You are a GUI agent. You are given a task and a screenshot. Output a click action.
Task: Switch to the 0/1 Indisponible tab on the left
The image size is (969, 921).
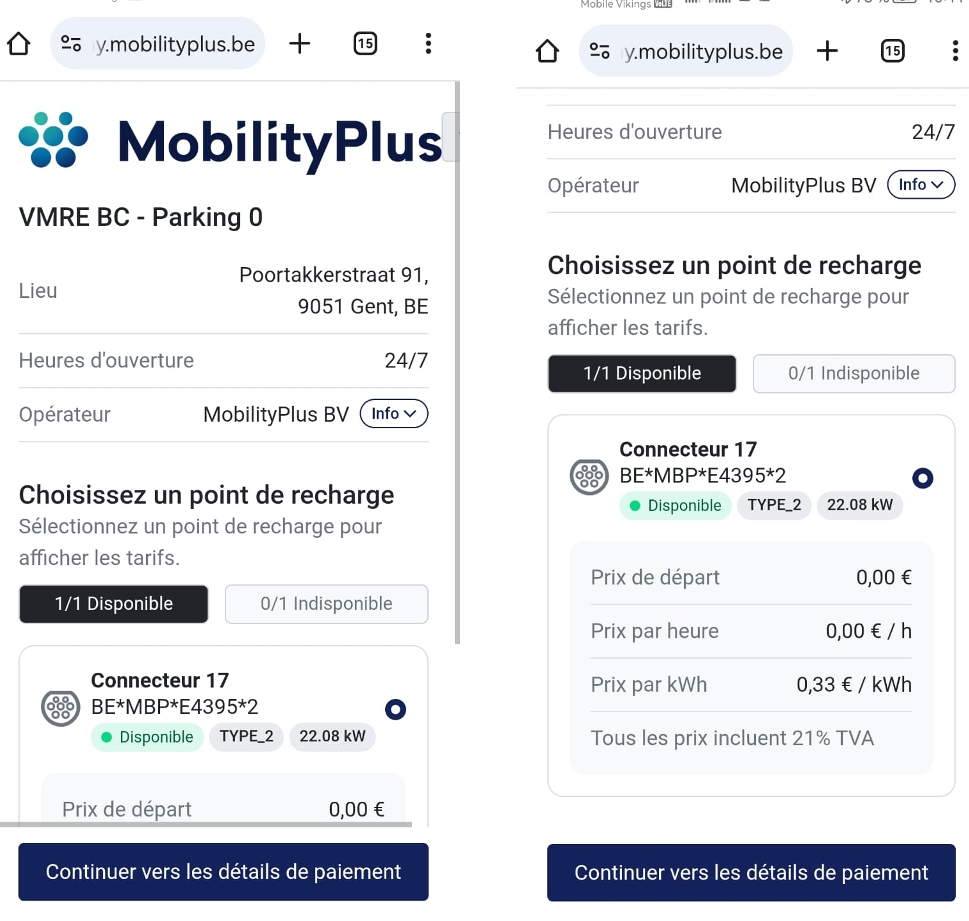[326, 604]
